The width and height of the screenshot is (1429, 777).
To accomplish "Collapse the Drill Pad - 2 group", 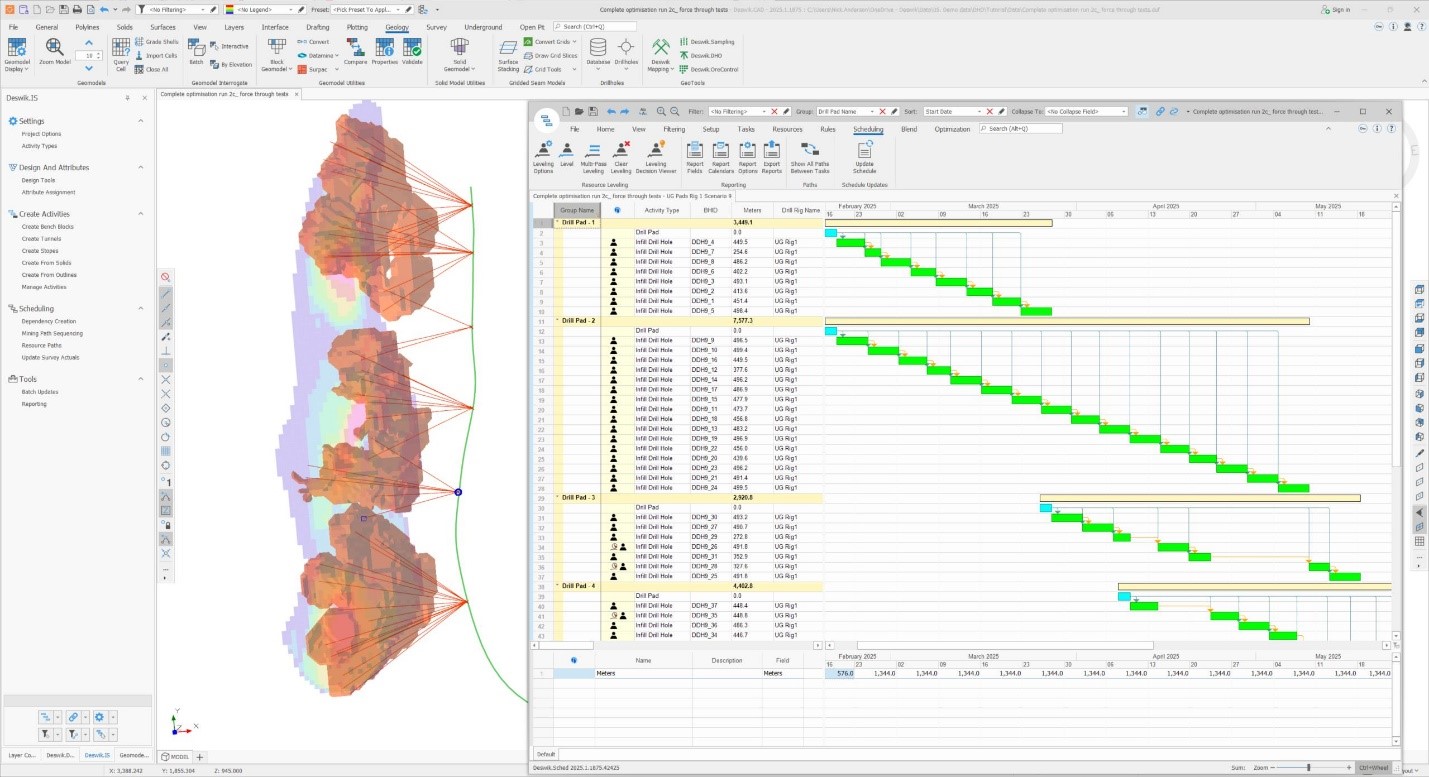I will (x=557, y=321).
